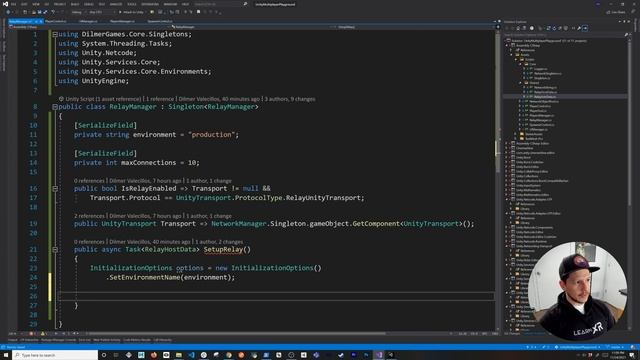Click the Home icon in Solution Explorer toolbar
The height and width of the screenshot is (360, 640).
tap(518, 28)
